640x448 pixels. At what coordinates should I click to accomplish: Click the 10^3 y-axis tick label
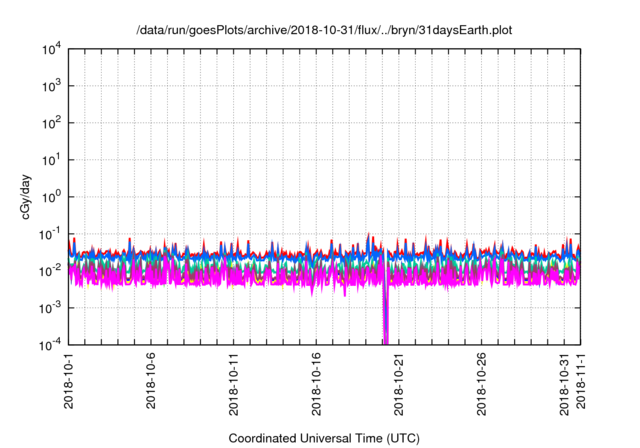tap(51, 86)
